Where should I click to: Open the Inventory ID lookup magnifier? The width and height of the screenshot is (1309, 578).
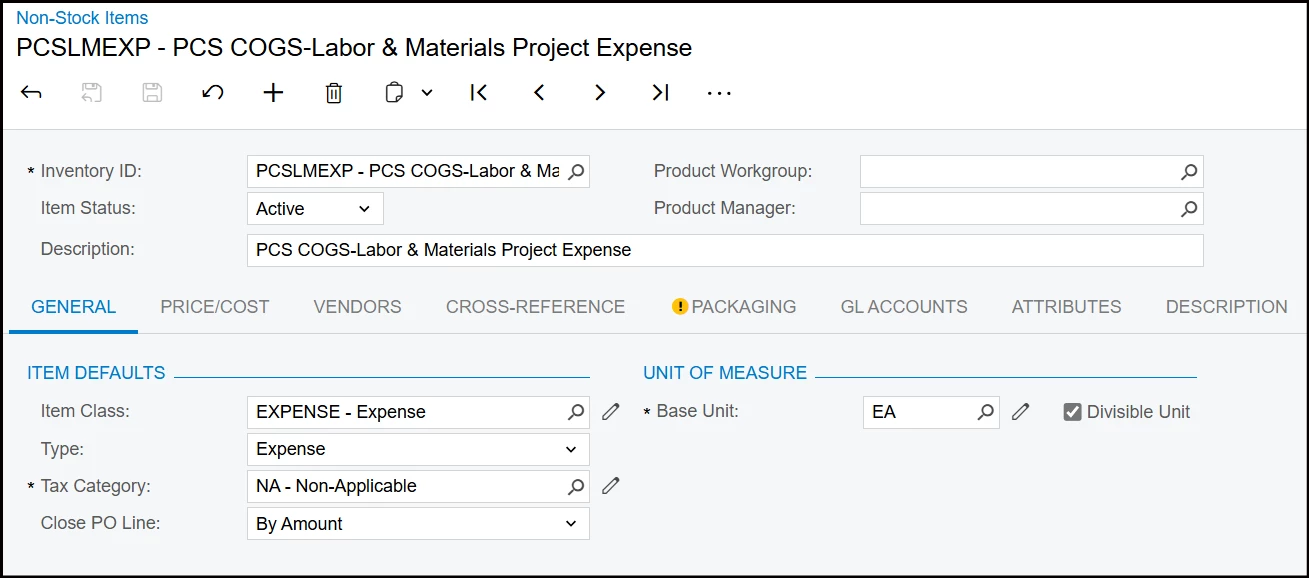coord(576,172)
